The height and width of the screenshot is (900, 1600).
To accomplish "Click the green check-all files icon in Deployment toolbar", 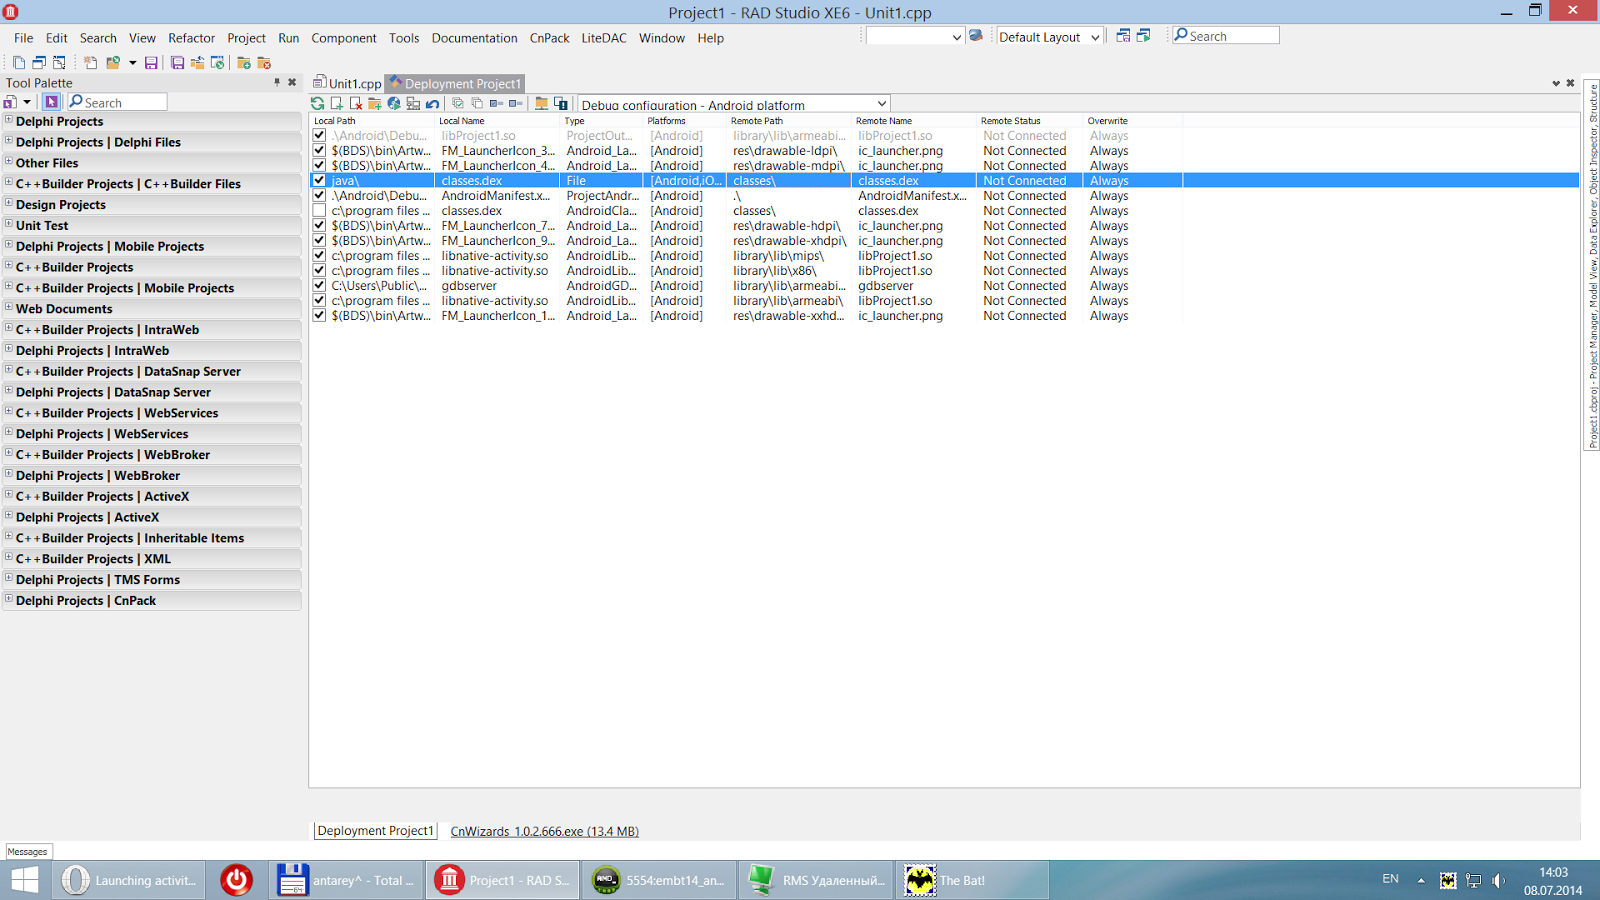I will pos(458,104).
